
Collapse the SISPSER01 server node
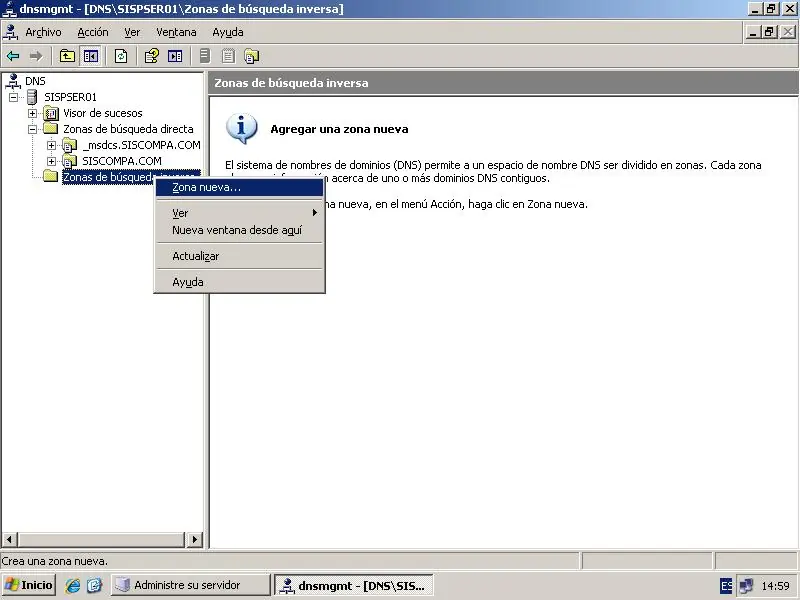13,97
